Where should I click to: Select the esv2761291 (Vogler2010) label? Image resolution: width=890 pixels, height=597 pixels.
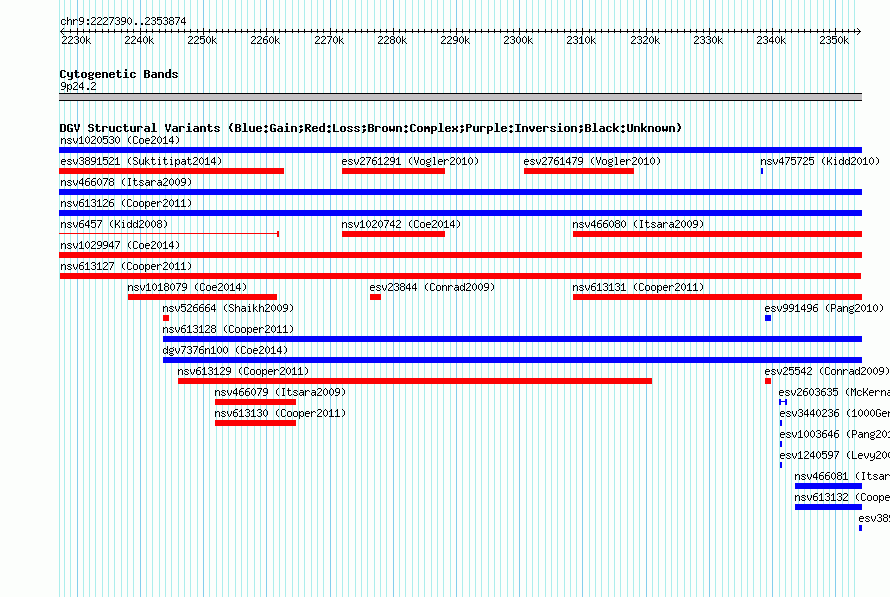click(x=410, y=161)
